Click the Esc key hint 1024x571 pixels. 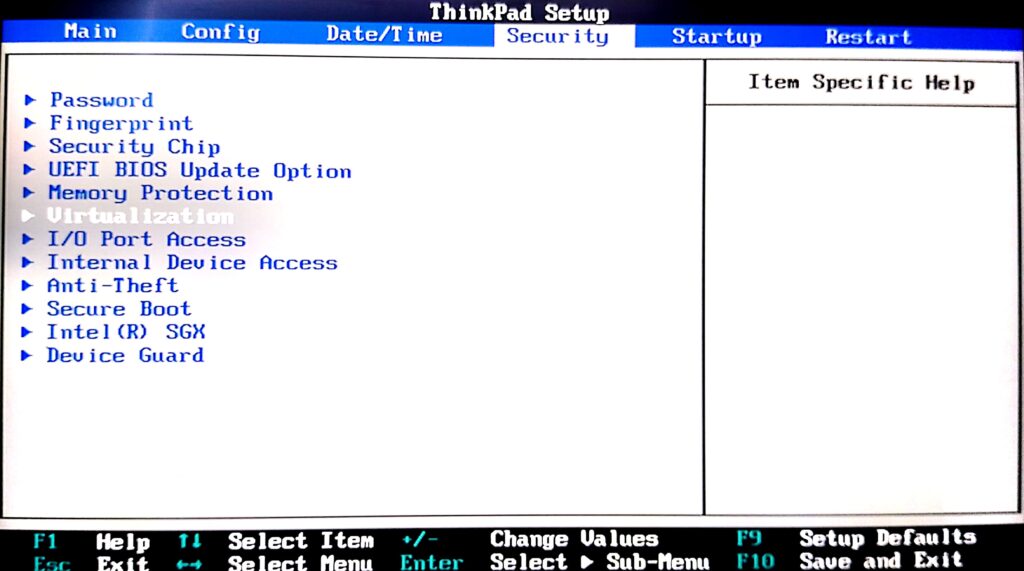[52, 563]
